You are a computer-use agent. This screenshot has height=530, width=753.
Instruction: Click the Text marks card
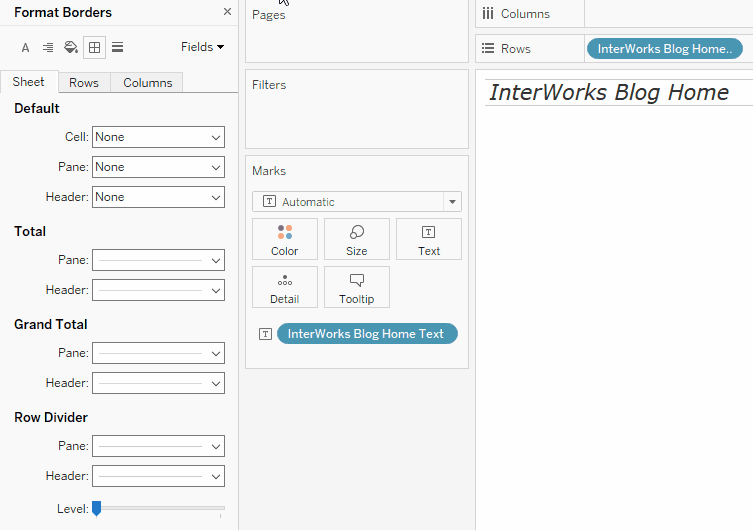point(429,239)
